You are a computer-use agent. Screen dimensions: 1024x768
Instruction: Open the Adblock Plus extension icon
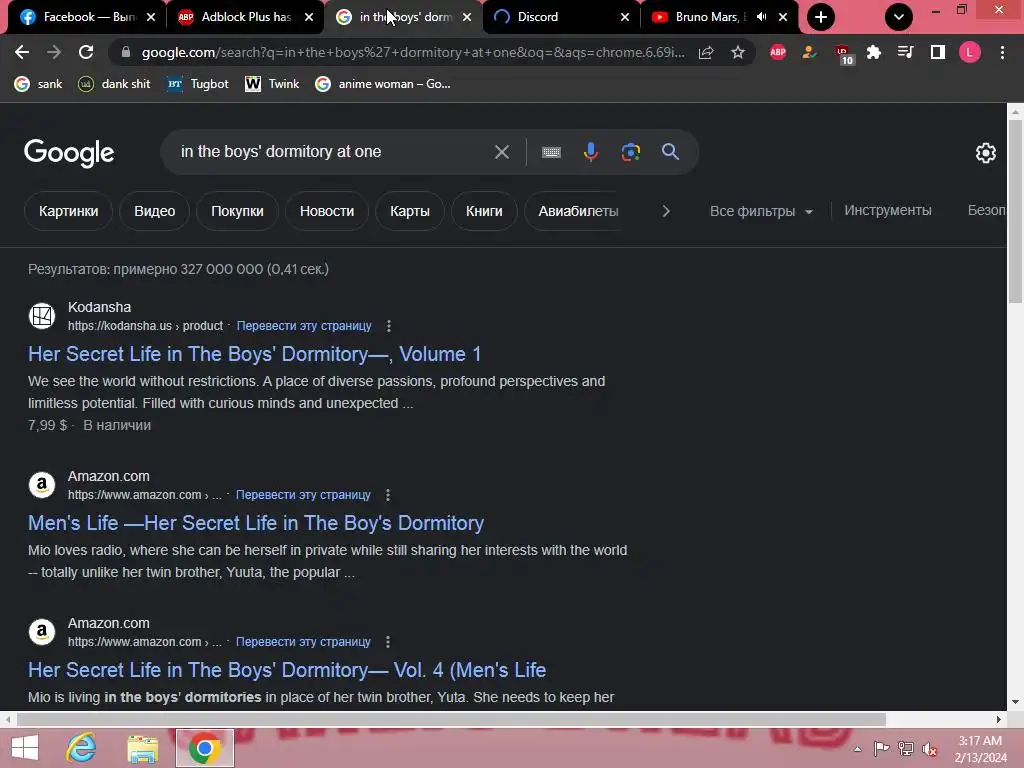[x=778, y=52]
